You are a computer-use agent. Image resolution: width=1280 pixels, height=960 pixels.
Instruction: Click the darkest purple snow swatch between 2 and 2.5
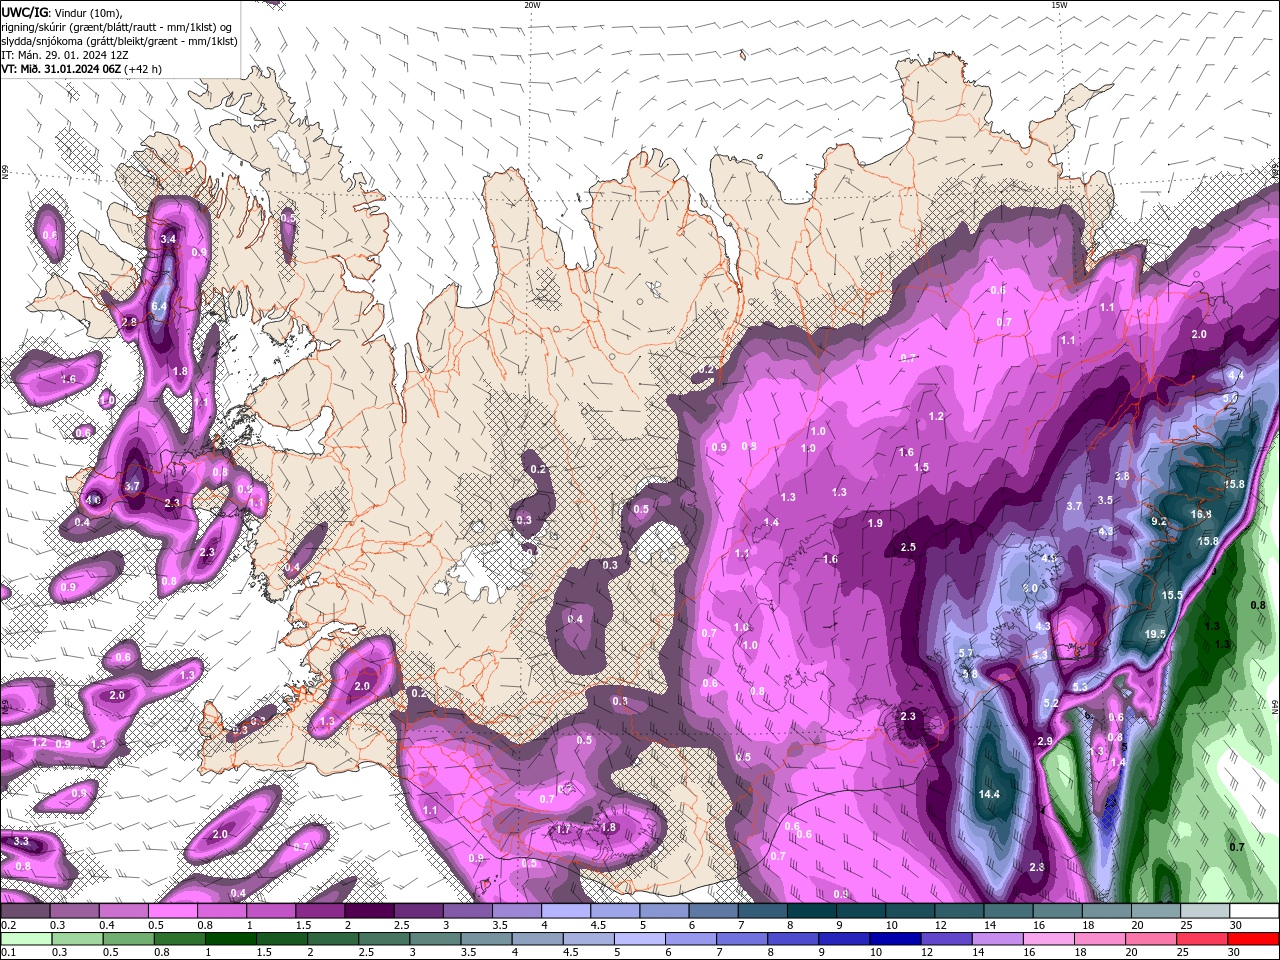tap(369, 911)
